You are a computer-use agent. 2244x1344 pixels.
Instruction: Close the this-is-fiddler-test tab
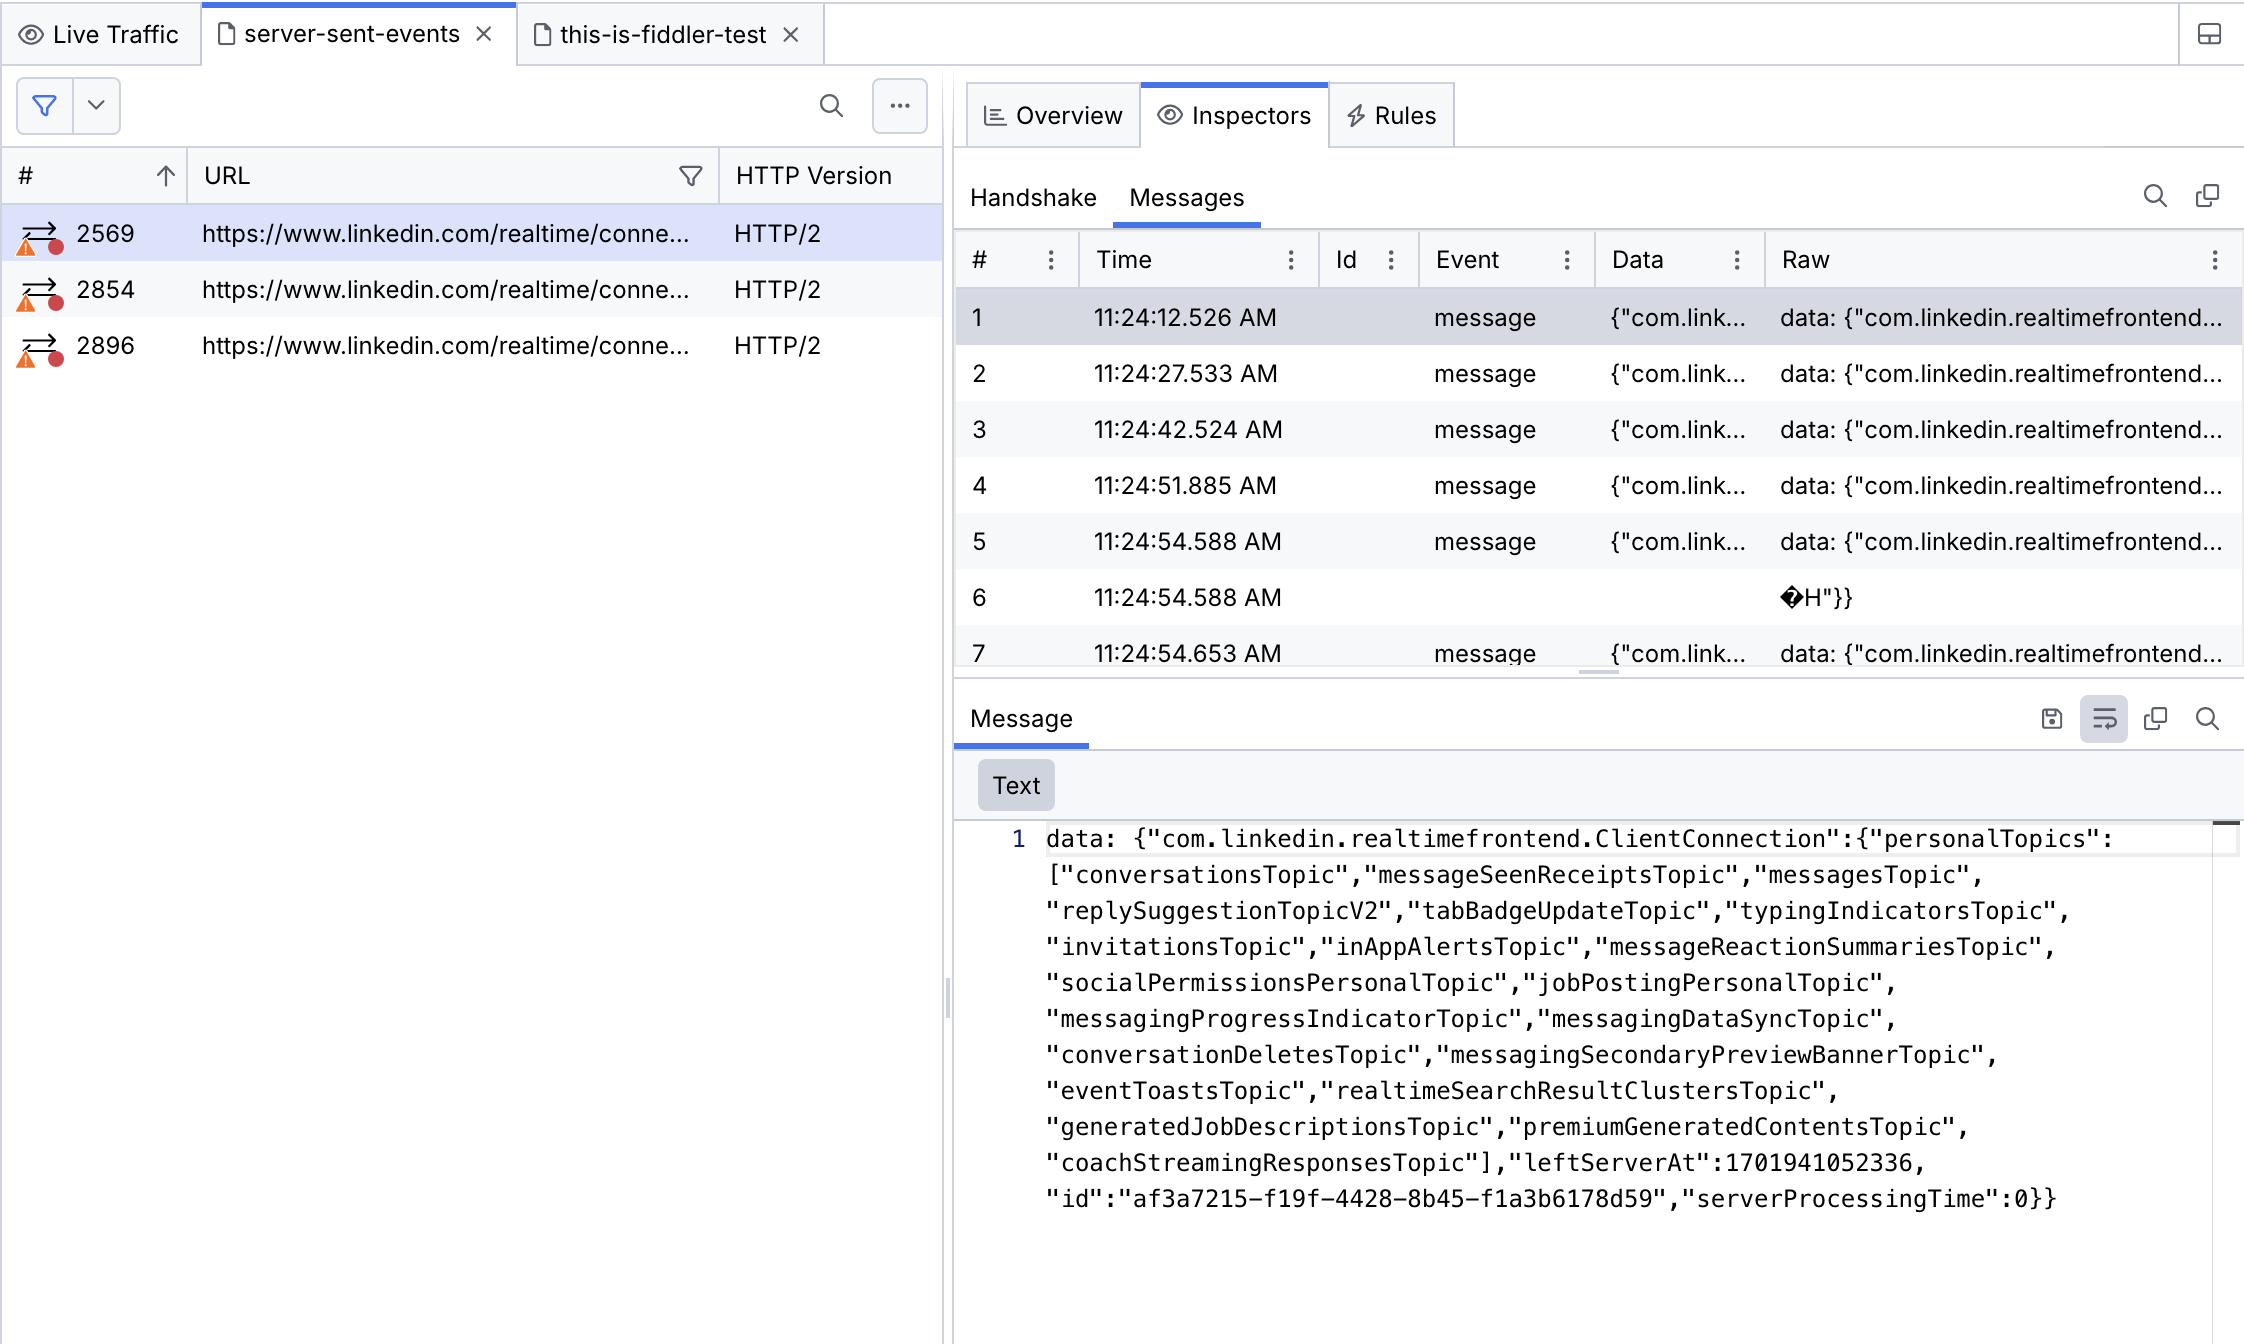tap(791, 35)
